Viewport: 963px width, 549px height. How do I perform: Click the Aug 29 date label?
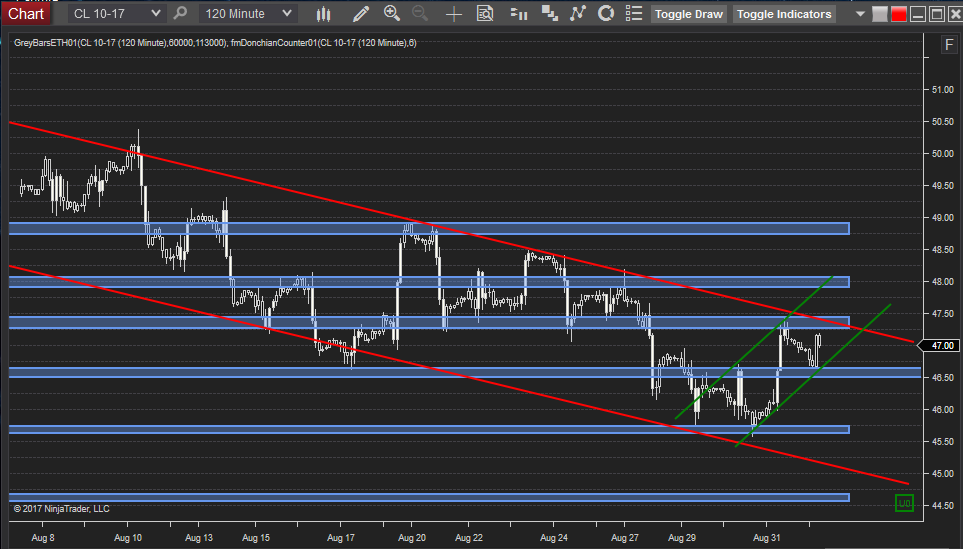click(682, 537)
